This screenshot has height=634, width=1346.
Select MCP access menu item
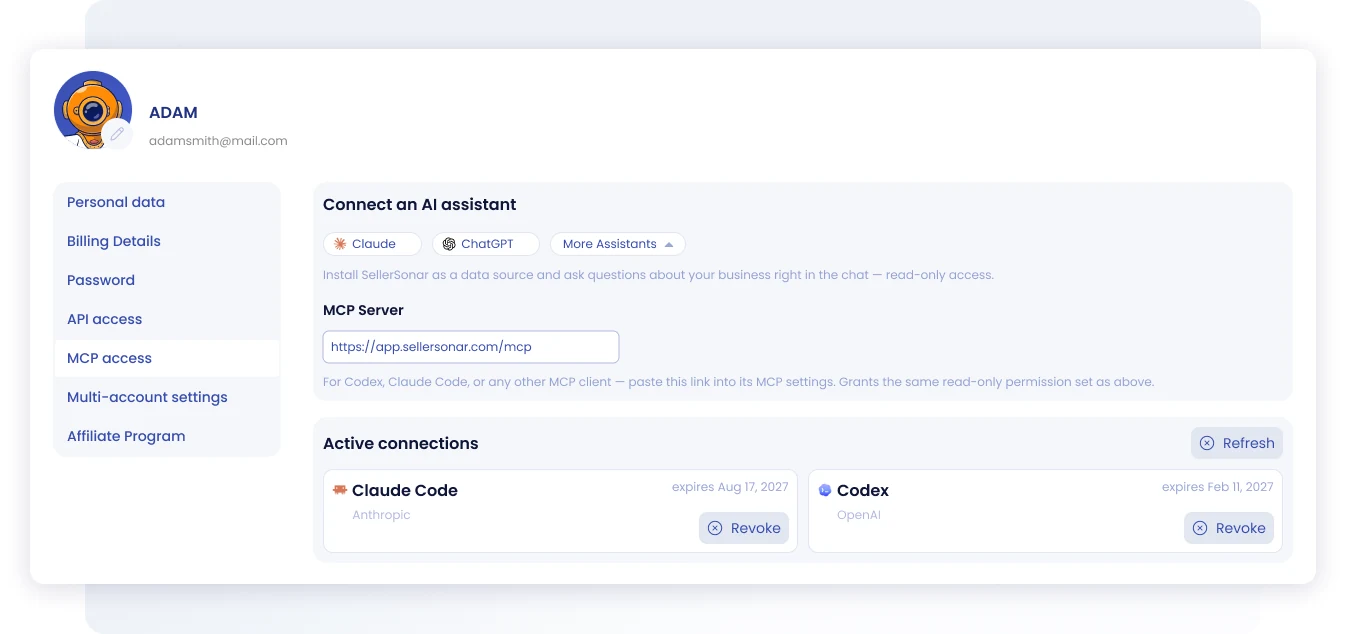[x=167, y=358]
